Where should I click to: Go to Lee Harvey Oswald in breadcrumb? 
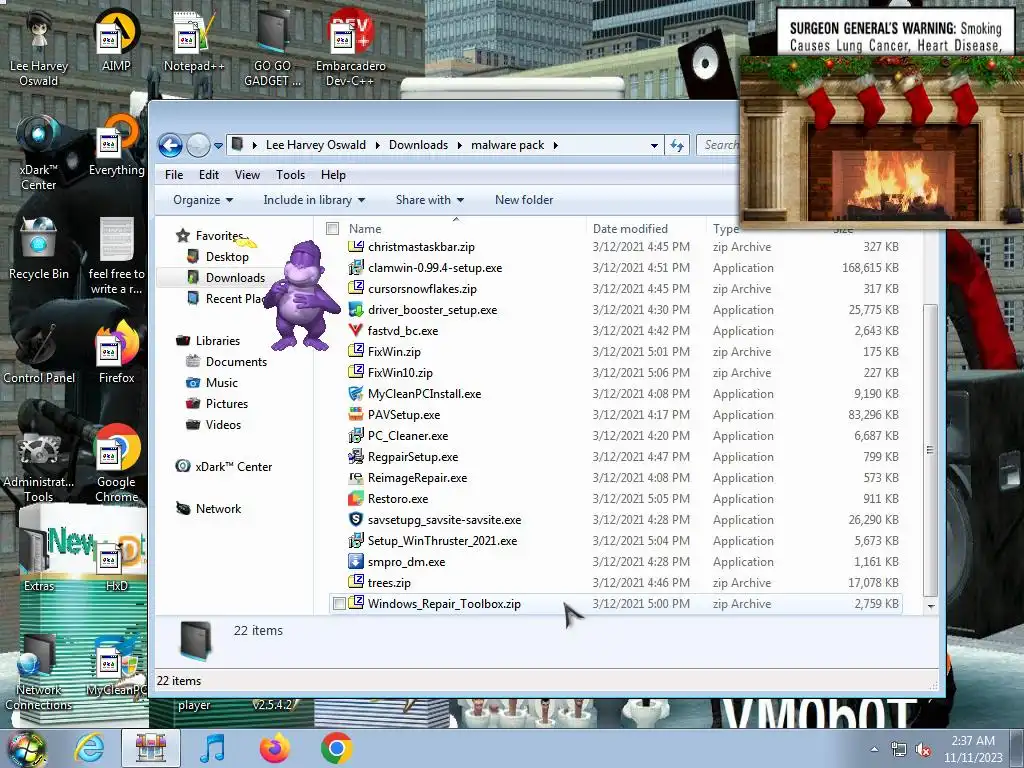315,145
